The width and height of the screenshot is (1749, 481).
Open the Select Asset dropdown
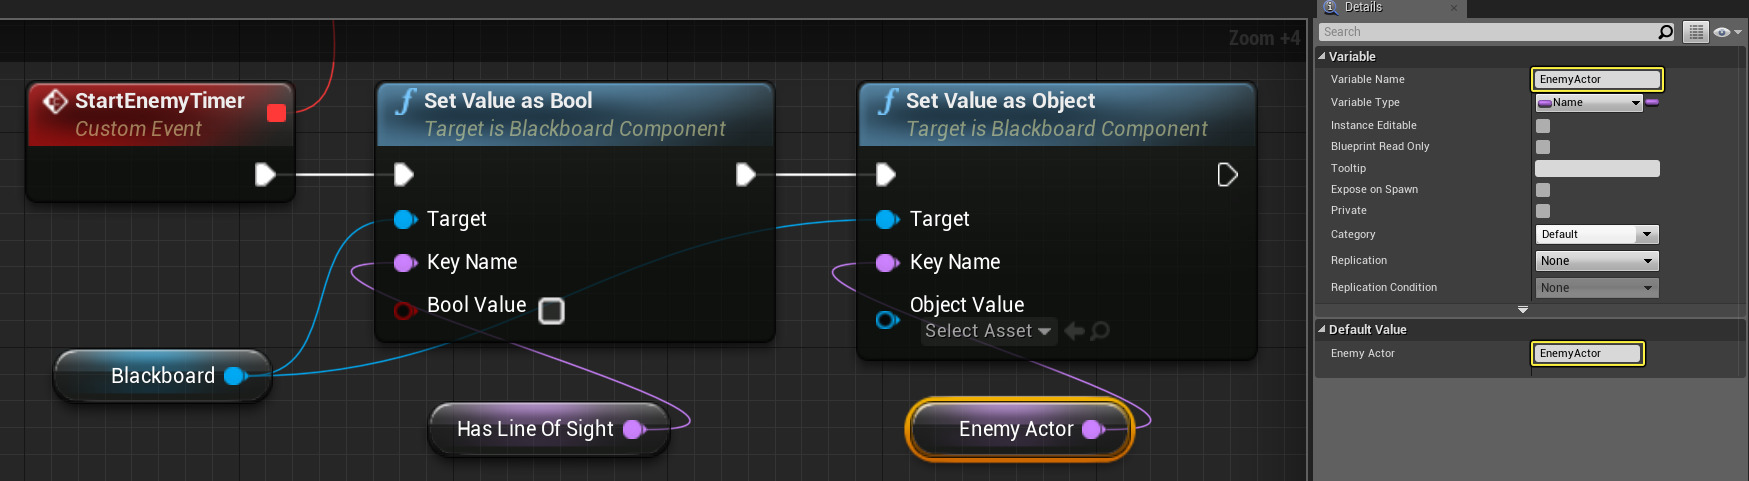pyautogui.click(x=987, y=331)
